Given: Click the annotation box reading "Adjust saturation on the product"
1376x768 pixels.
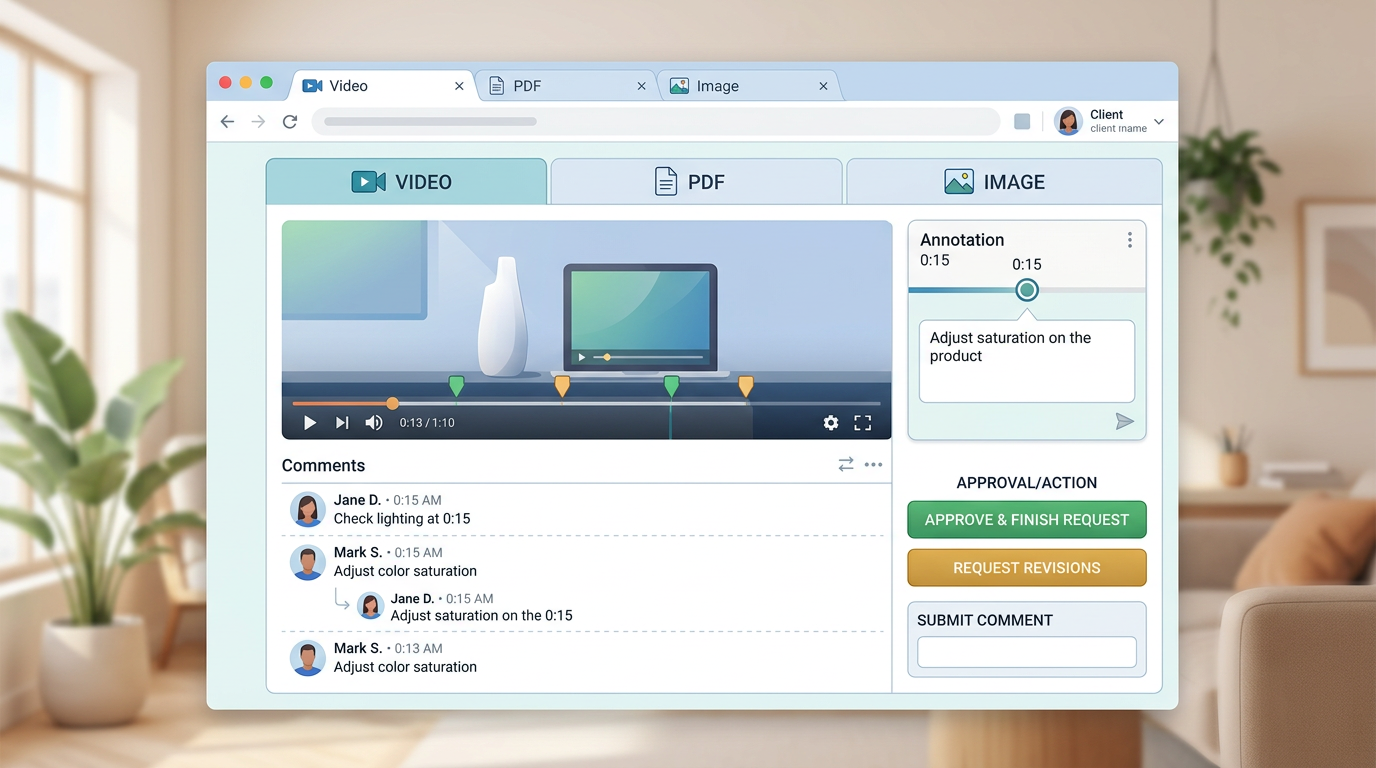Looking at the screenshot, I should [x=1027, y=361].
